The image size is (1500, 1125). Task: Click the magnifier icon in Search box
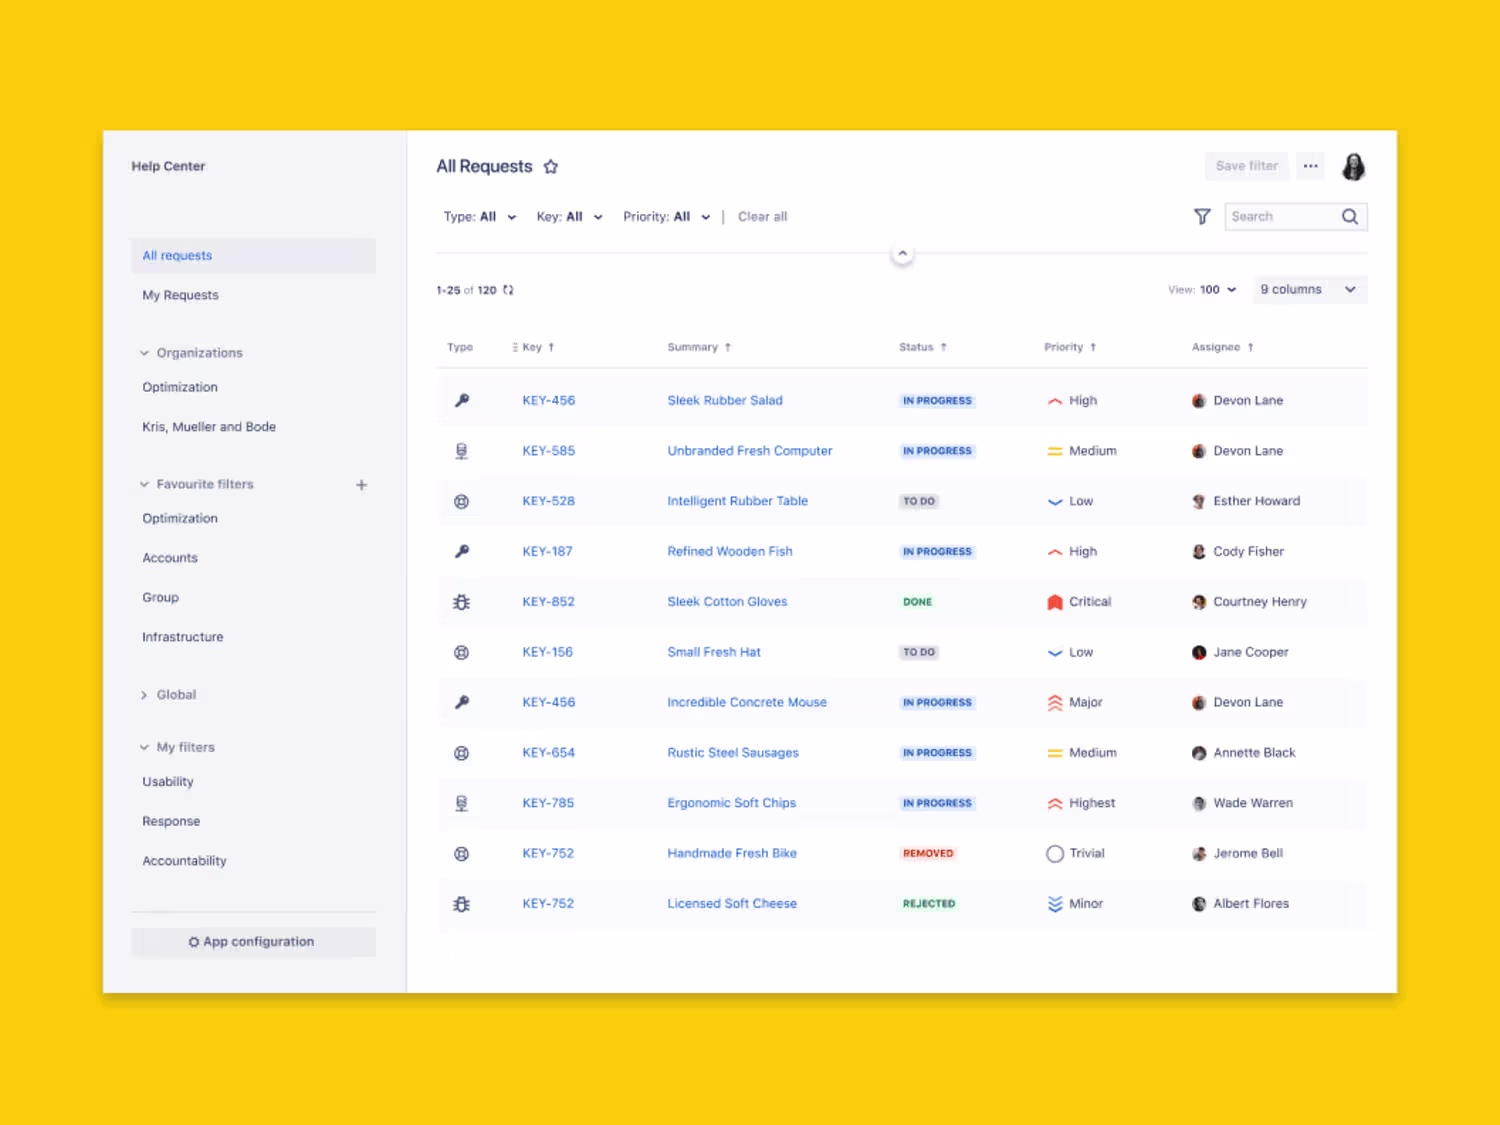(x=1350, y=217)
